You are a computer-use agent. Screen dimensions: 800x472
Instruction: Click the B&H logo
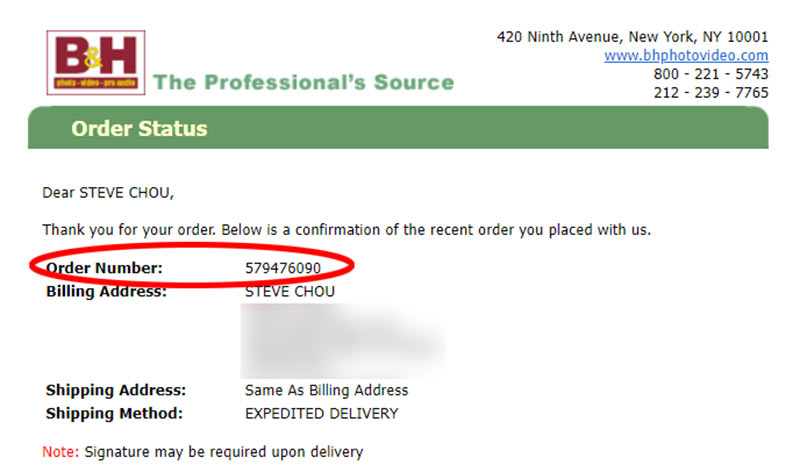point(95,62)
